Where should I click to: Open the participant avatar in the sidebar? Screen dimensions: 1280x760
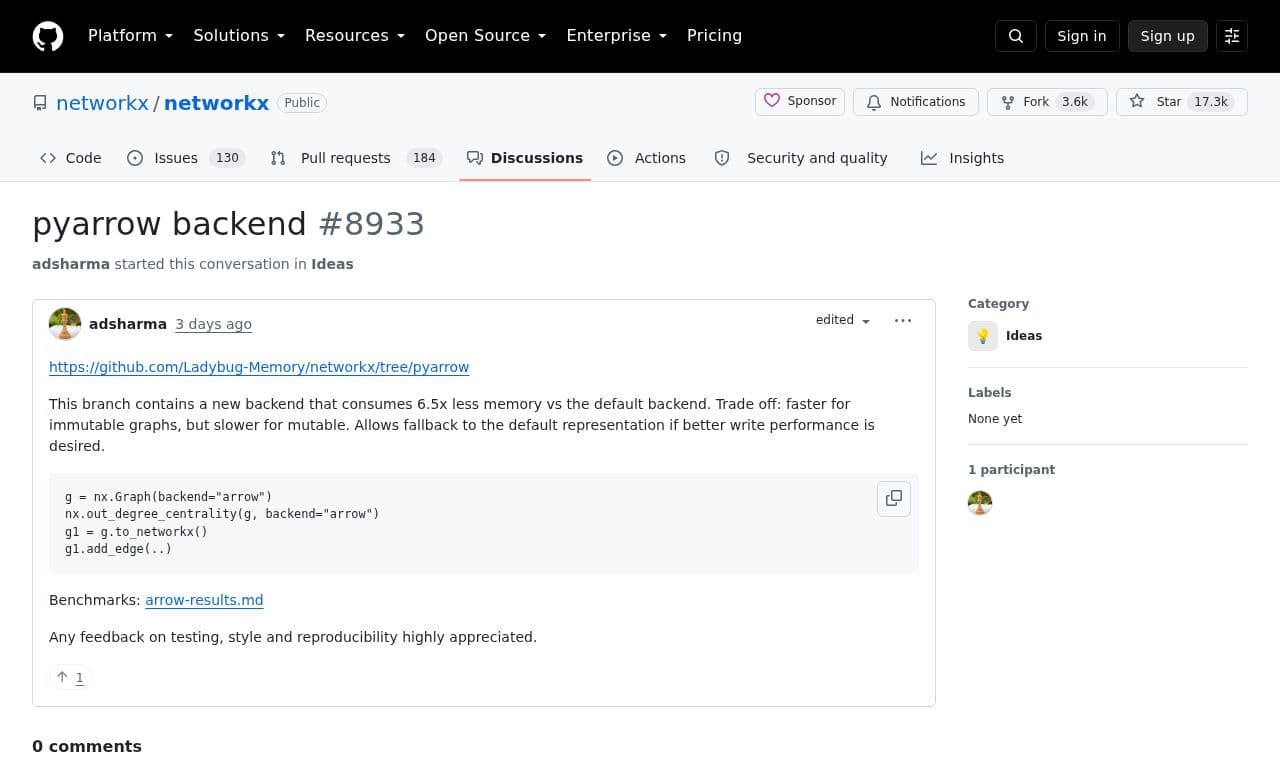point(980,503)
